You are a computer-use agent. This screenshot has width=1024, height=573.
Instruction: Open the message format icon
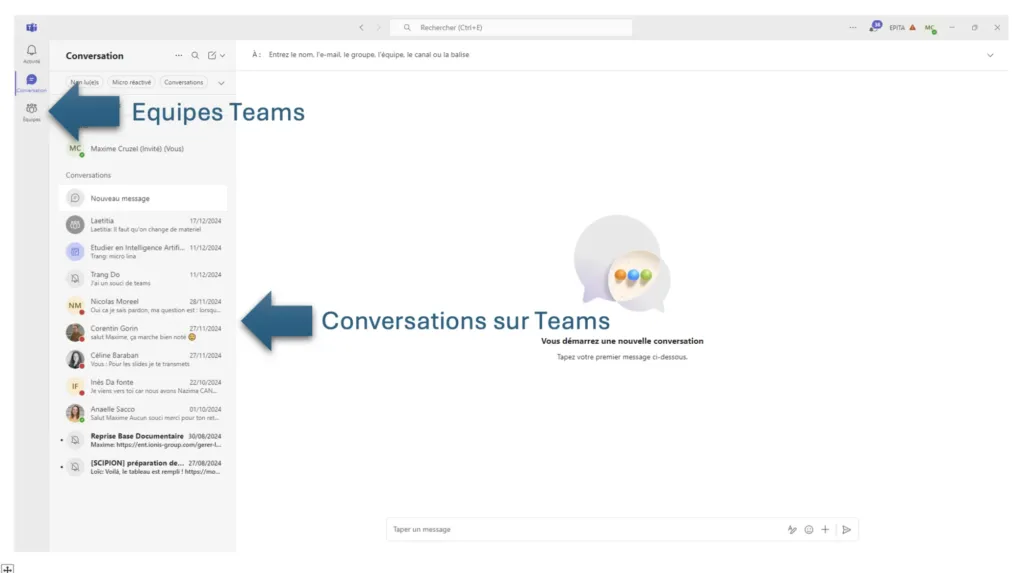pyautogui.click(x=792, y=529)
